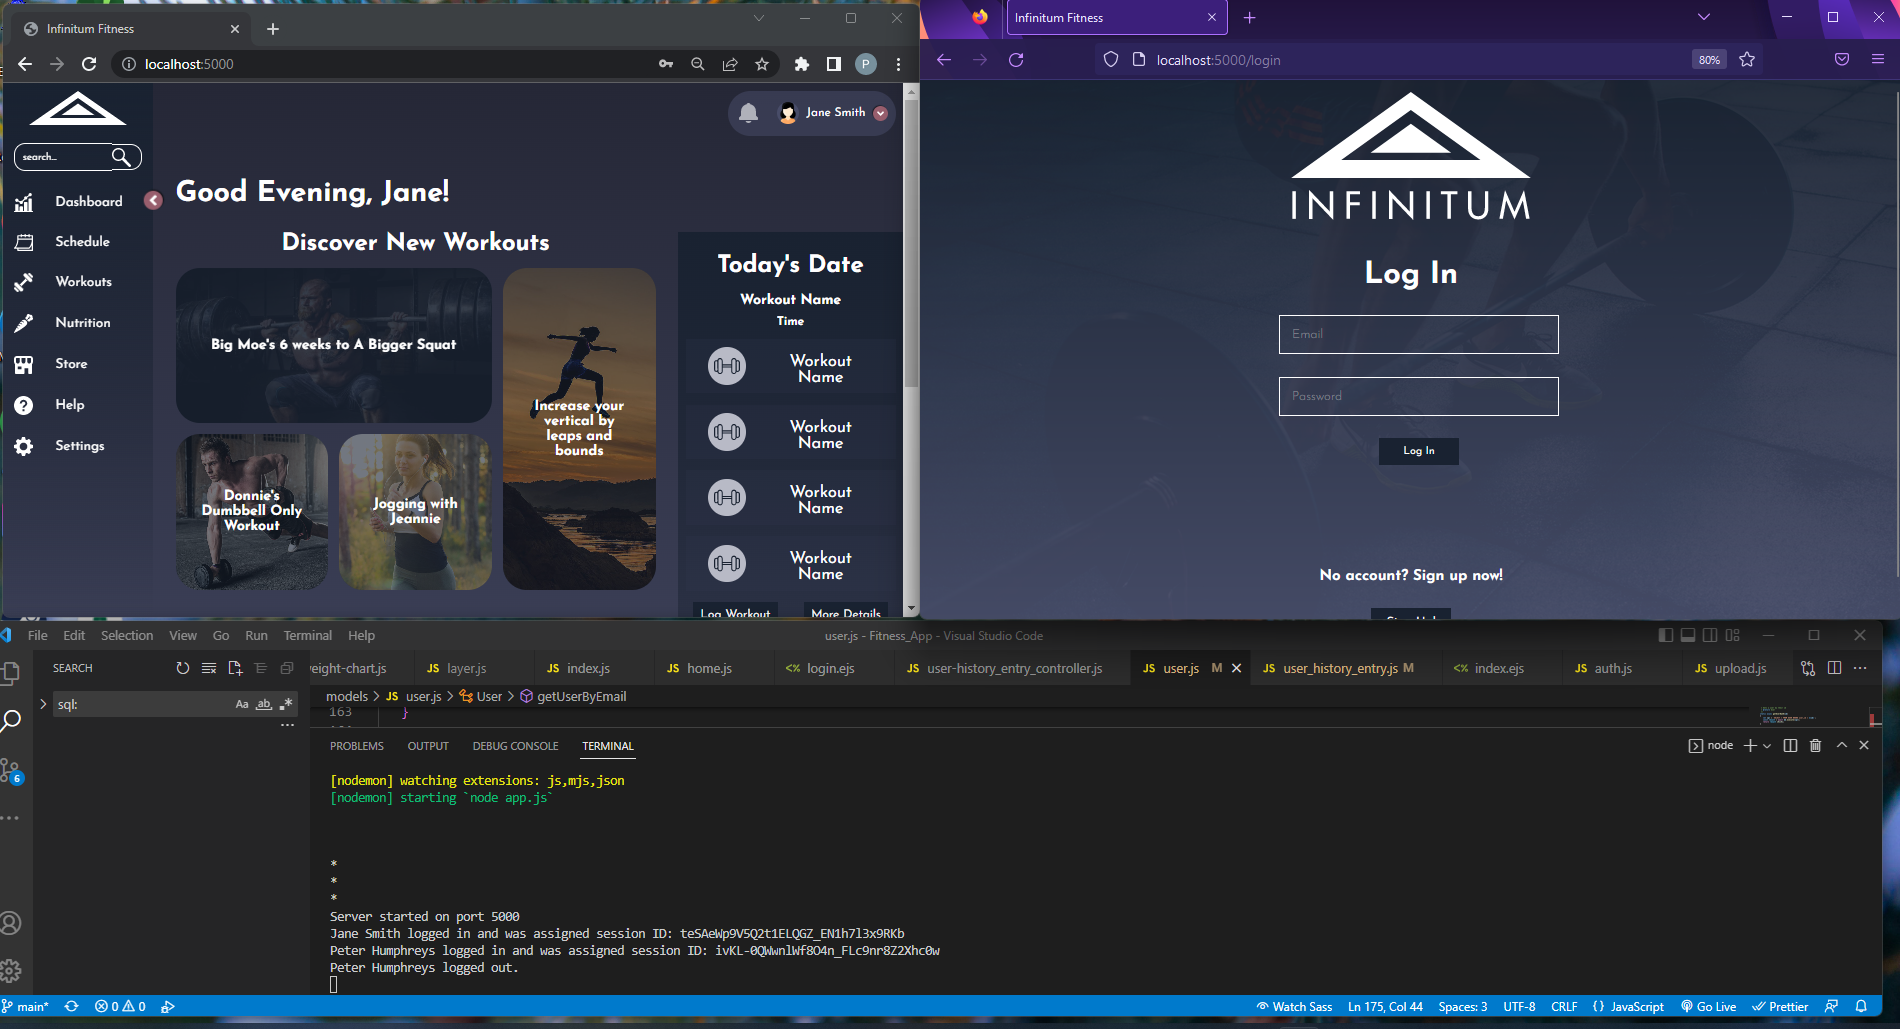Screen dimensions: 1900x1029
Task: Collapse the Infinitum navigation sidebar
Action: coord(152,200)
